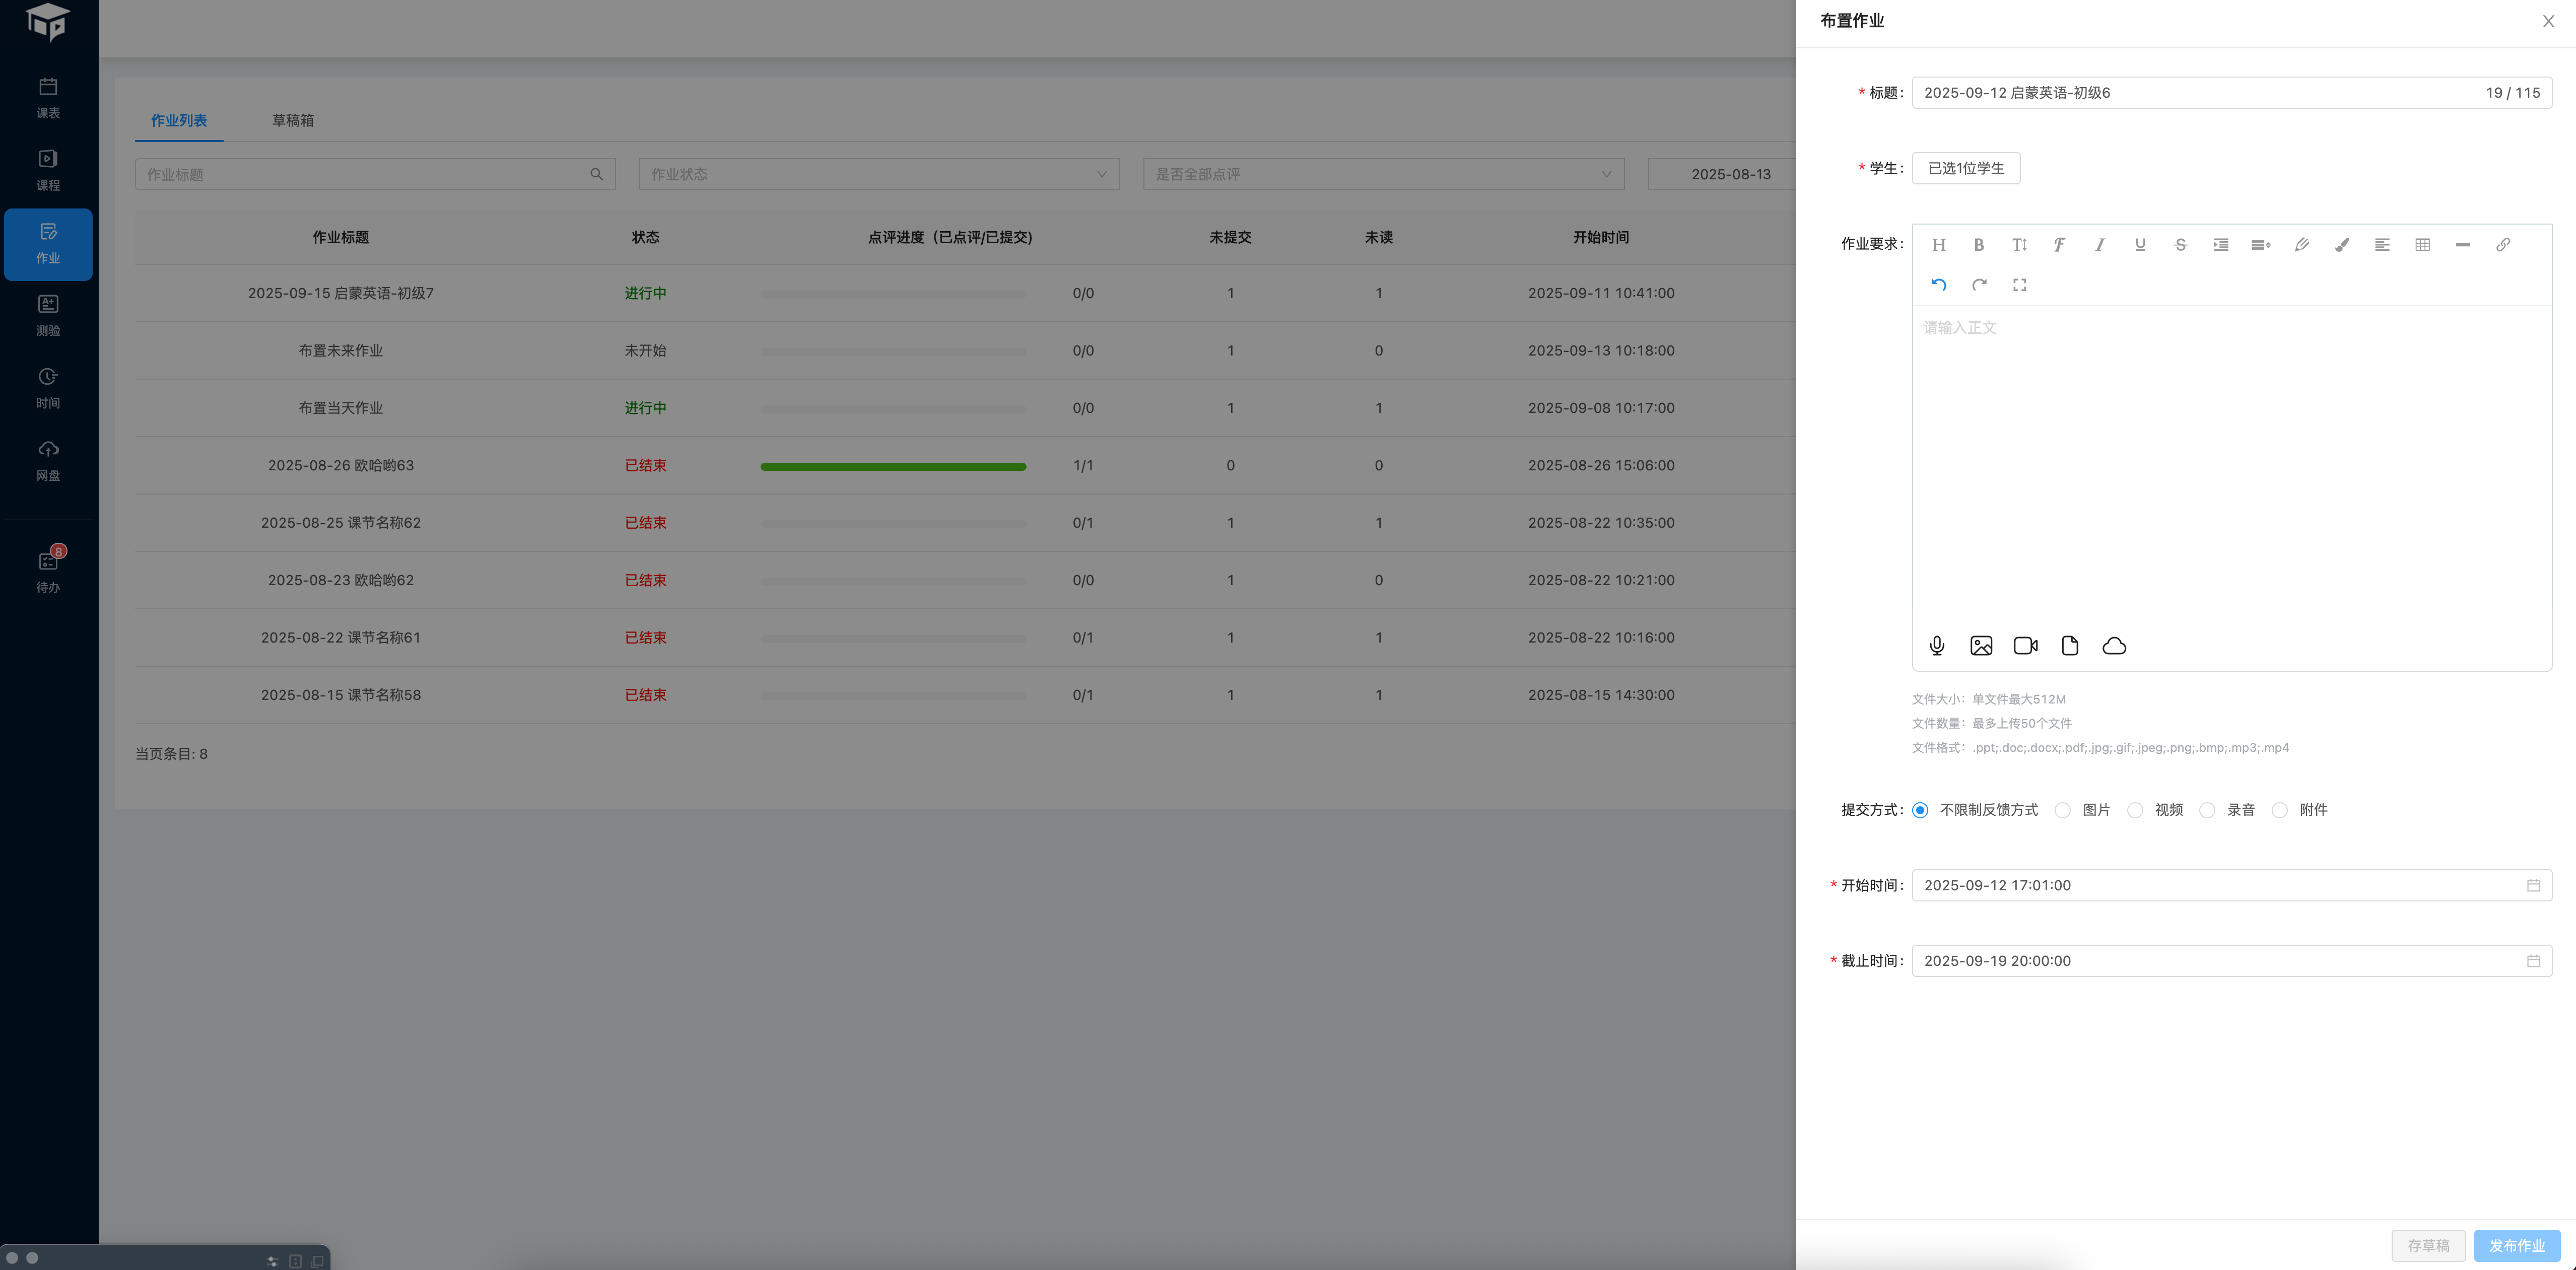The image size is (2576, 1270).
Task: Switch to the 草稿箱 tab
Action: point(292,120)
